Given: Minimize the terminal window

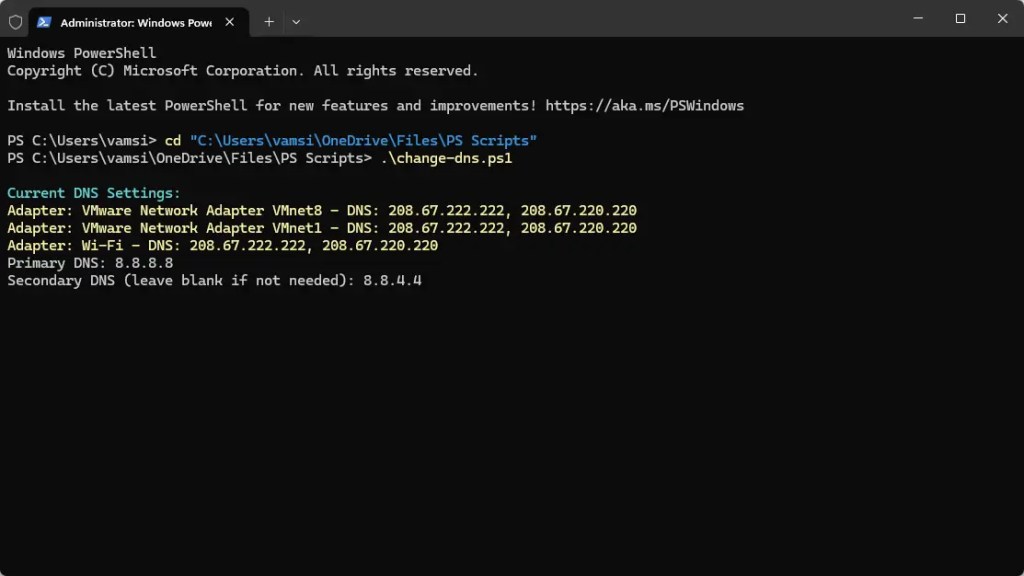Looking at the screenshot, I should 918,18.
